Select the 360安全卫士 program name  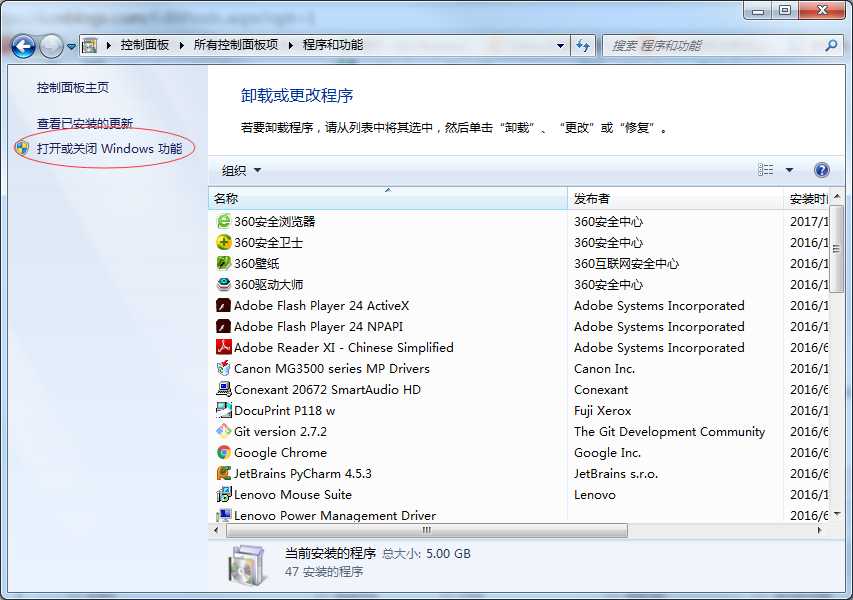pyautogui.click(x=268, y=243)
